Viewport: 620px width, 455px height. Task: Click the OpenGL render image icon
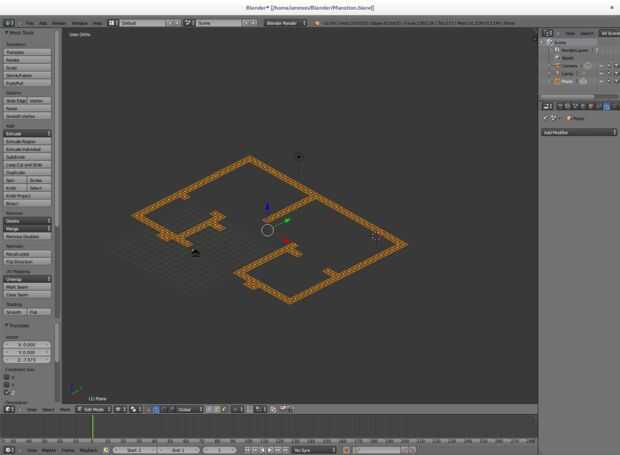click(273, 409)
